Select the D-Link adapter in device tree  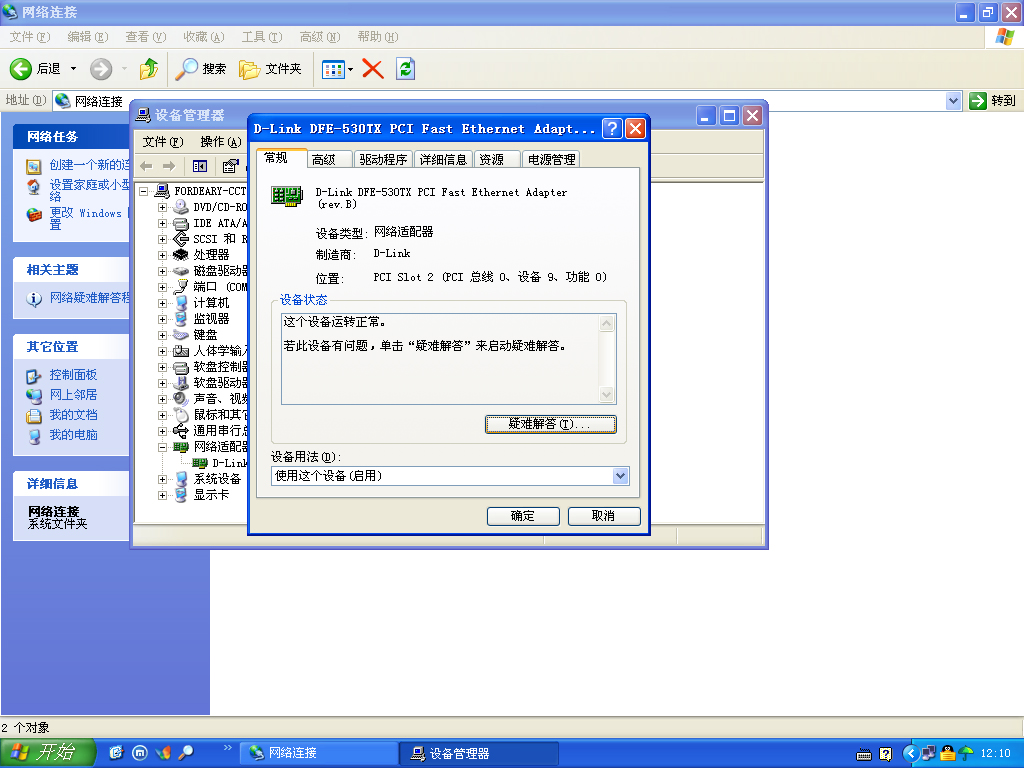coord(220,463)
